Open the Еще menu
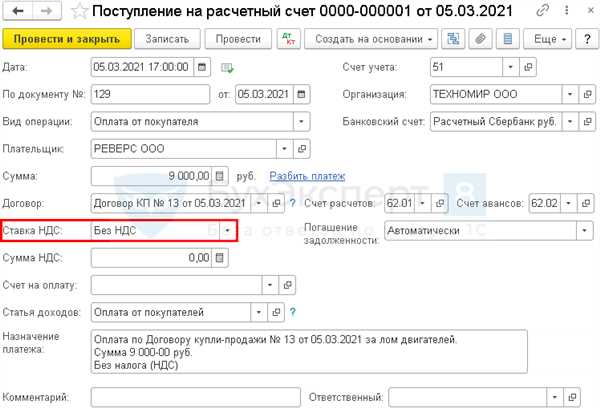This screenshot has height=412, width=600. pyautogui.click(x=547, y=39)
